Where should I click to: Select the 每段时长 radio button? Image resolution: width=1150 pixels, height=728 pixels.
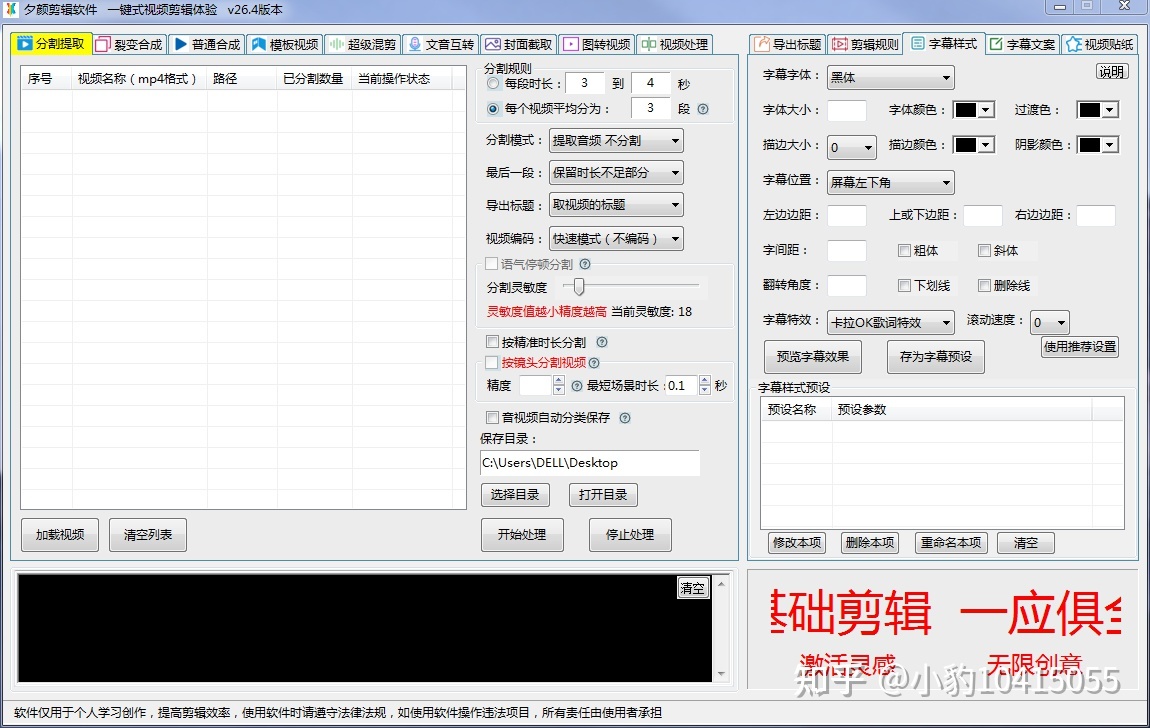pyautogui.click(x=493, y=83)
